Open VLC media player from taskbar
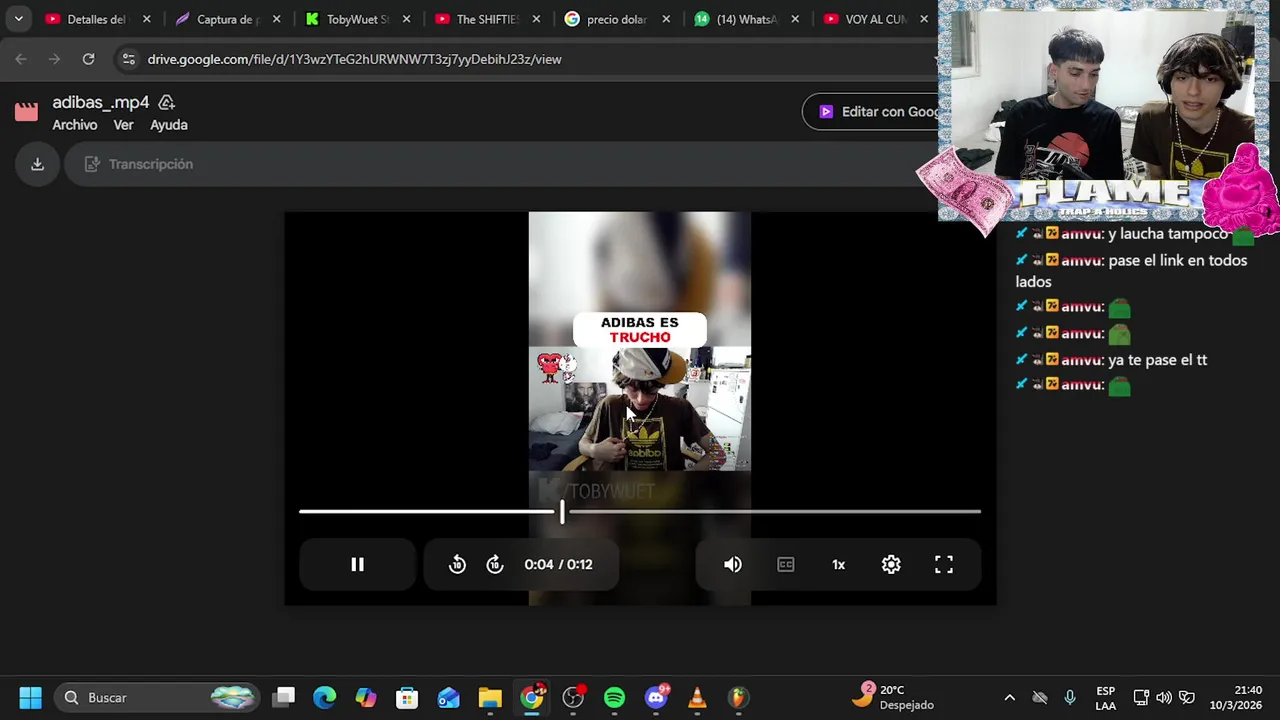The width and height of the screenshot is (1280, 720). [x=697, y=697]
